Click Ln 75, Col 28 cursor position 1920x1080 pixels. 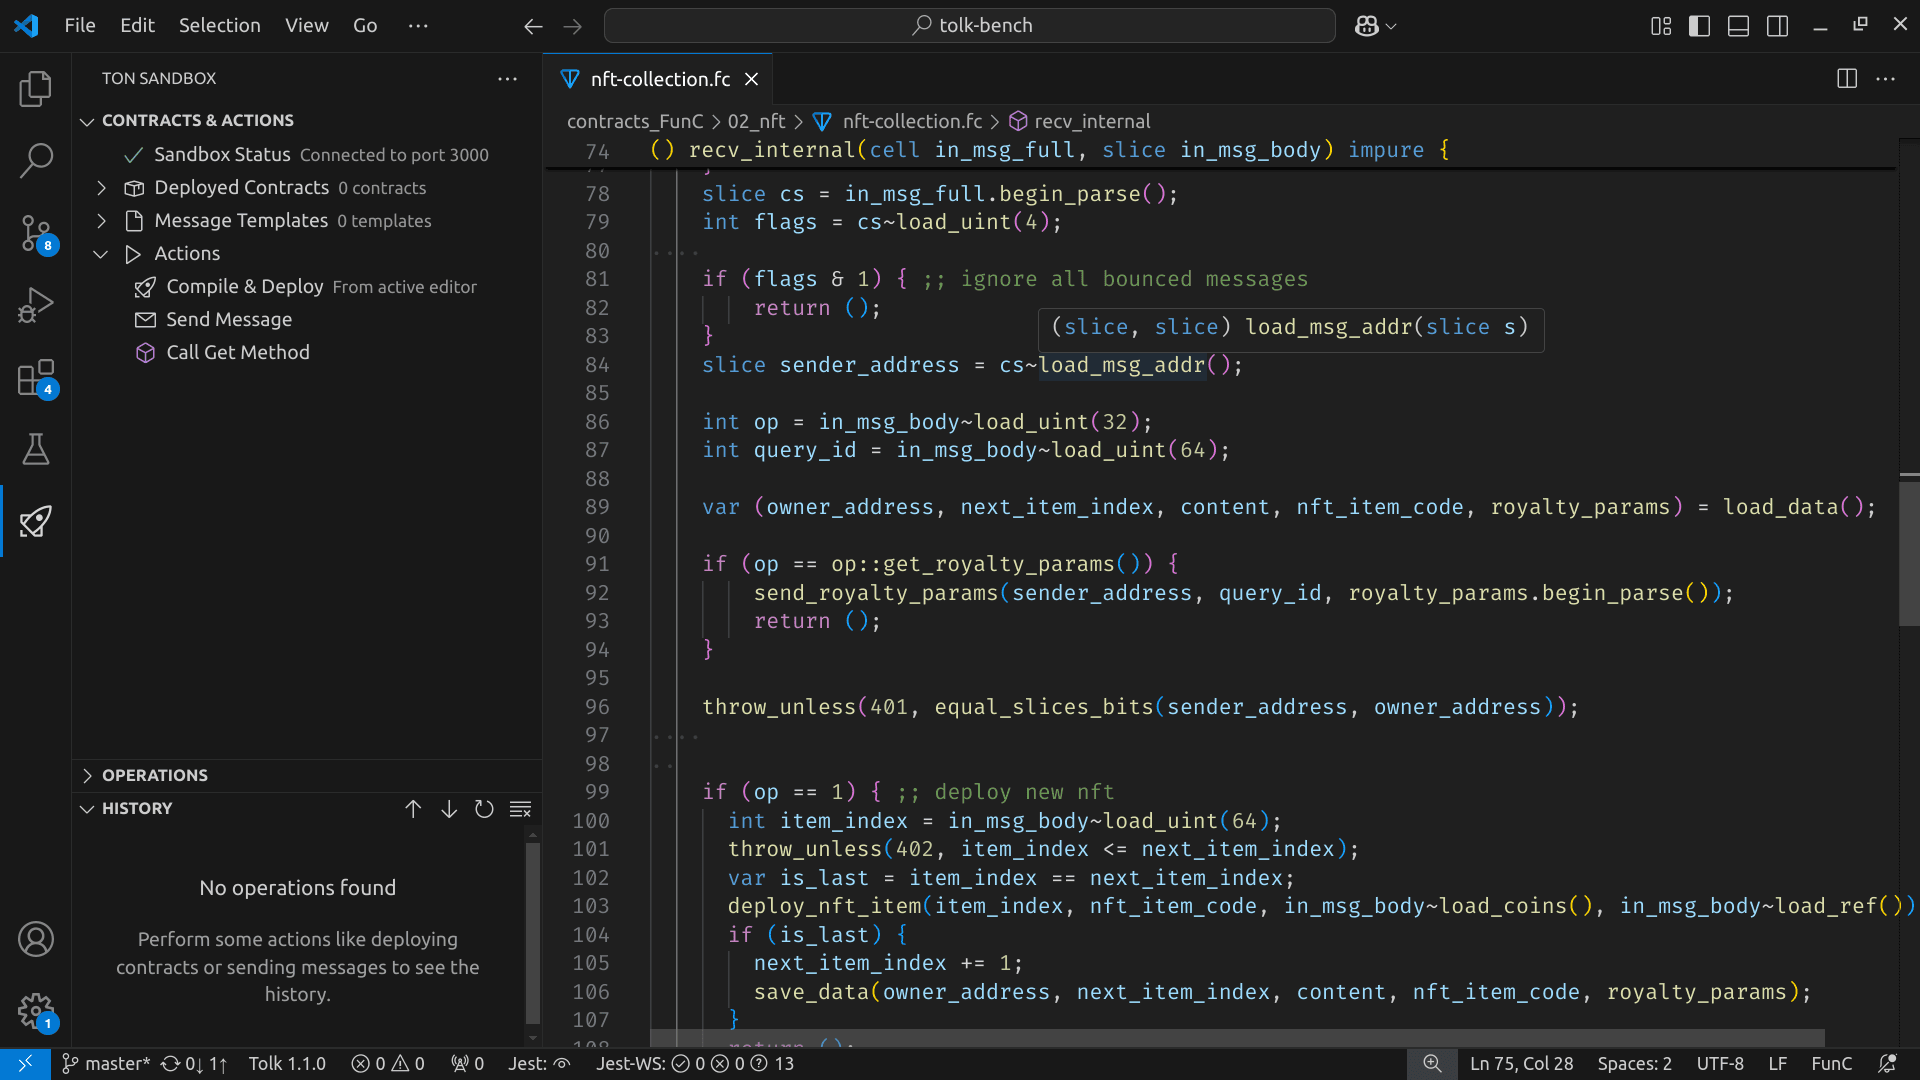(1521, 1064)
